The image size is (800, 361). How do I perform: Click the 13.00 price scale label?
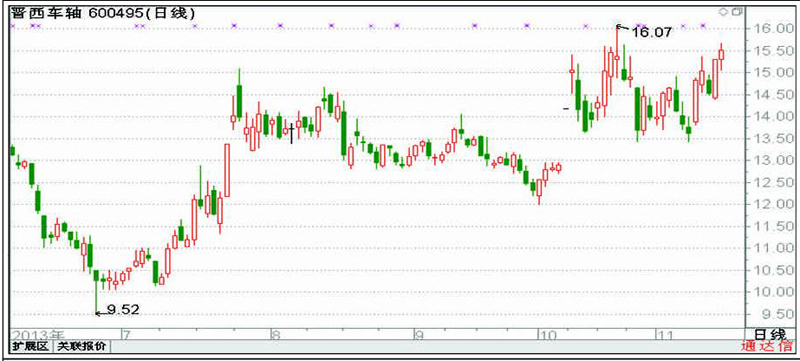tap(770, 160)
